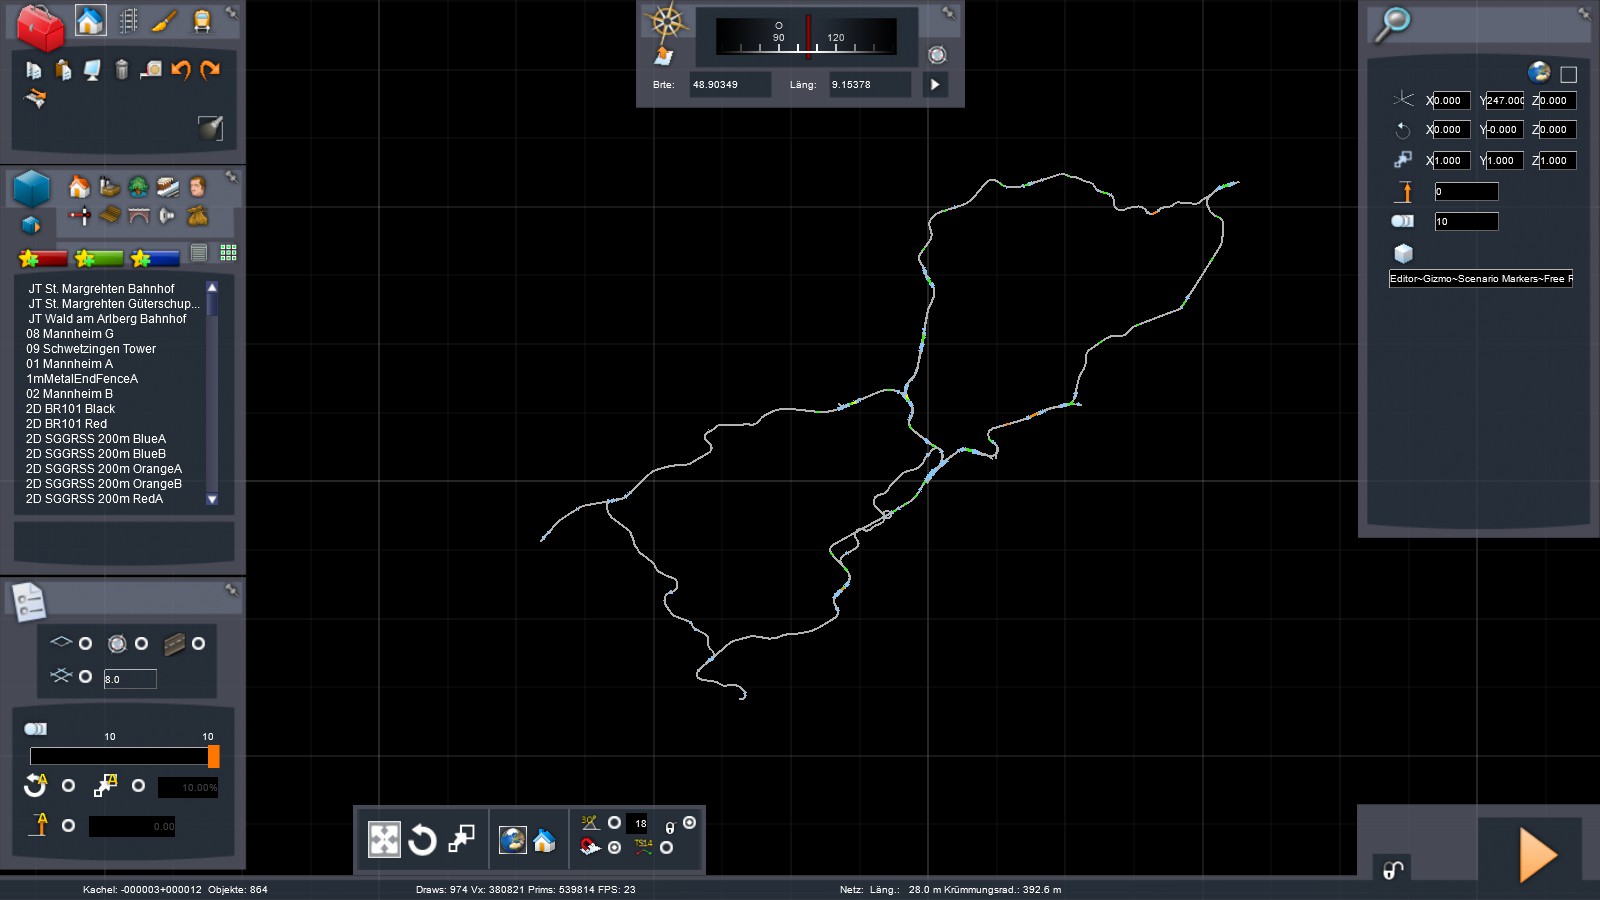Image resolution: width=1600 pixels, height=900 pixels.
Task: Click the Brte latitude input field
Action: (730, 85)
